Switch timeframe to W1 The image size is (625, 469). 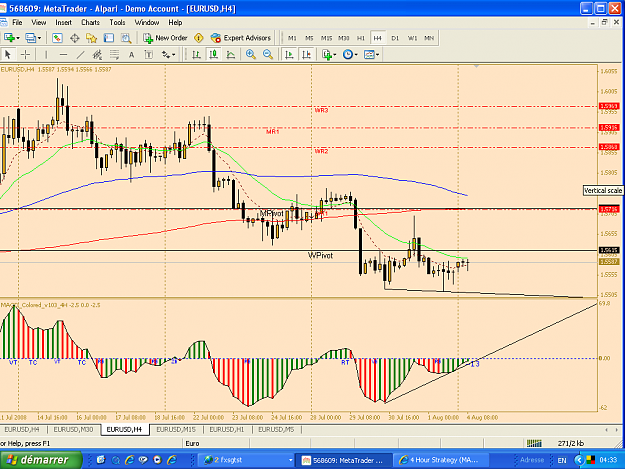[412, 38]
